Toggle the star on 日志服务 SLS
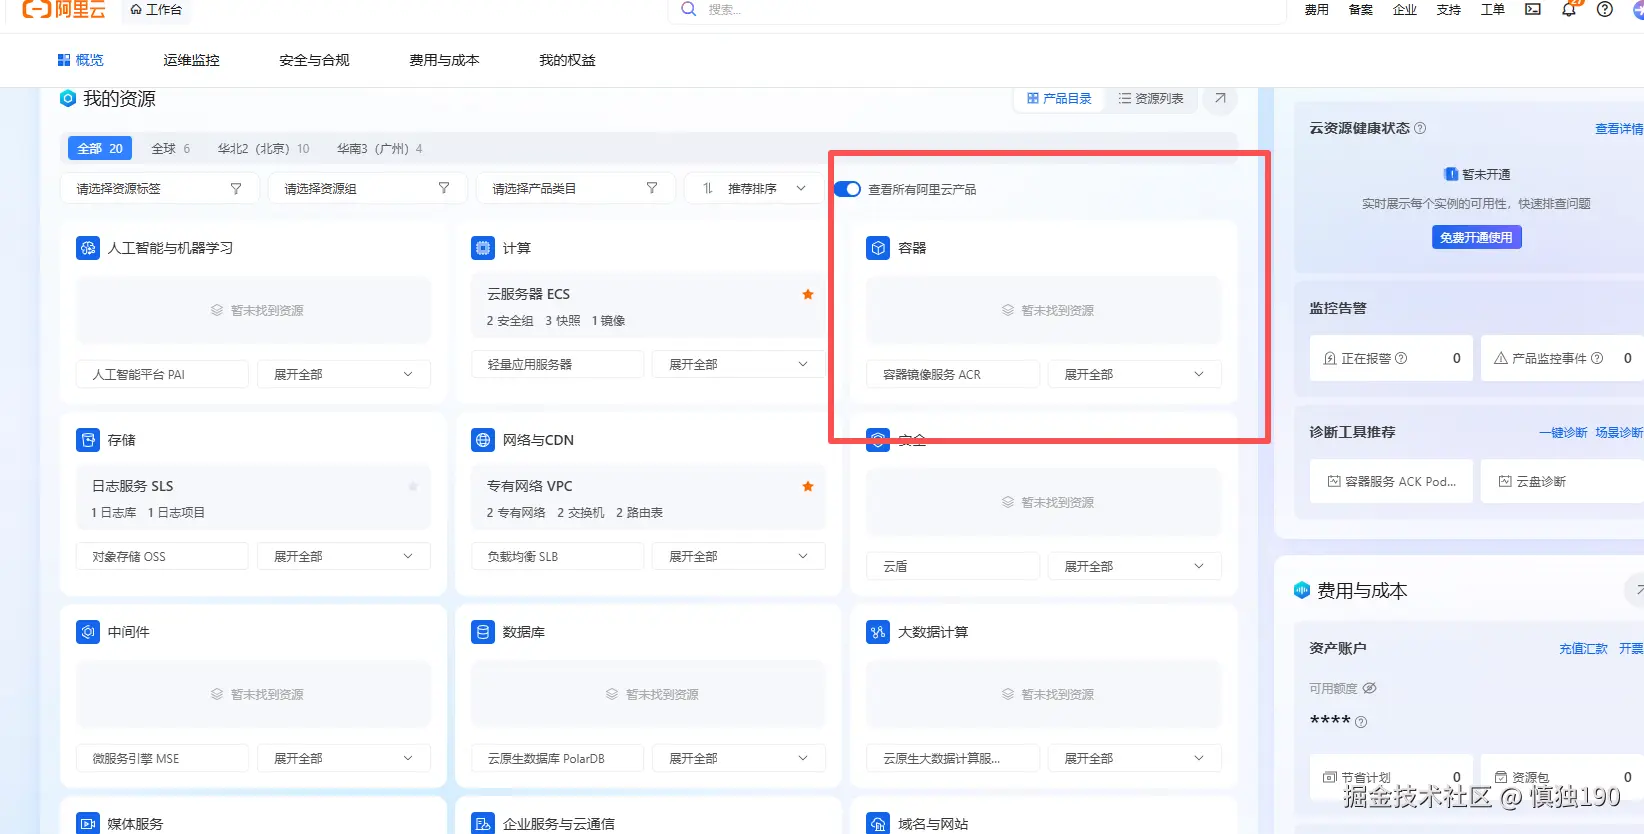The height and width of the screenshot is (834, 1644). (x=413, y=486)
